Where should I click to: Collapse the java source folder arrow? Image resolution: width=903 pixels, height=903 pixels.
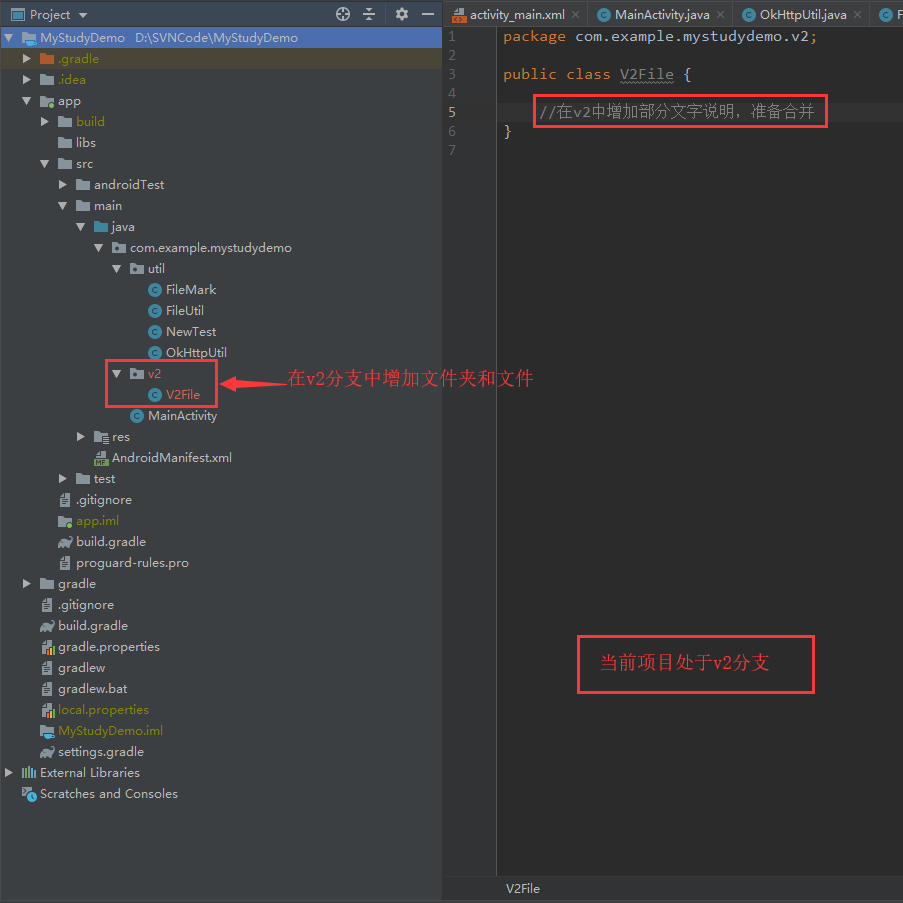click(81, 227)
